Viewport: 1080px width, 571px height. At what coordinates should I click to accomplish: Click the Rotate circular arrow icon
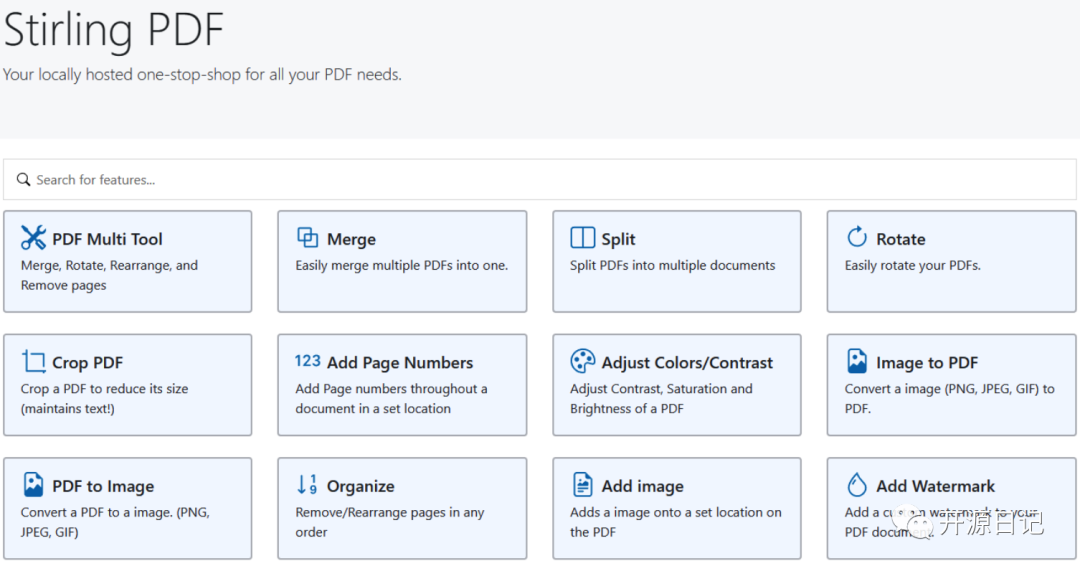857,237
